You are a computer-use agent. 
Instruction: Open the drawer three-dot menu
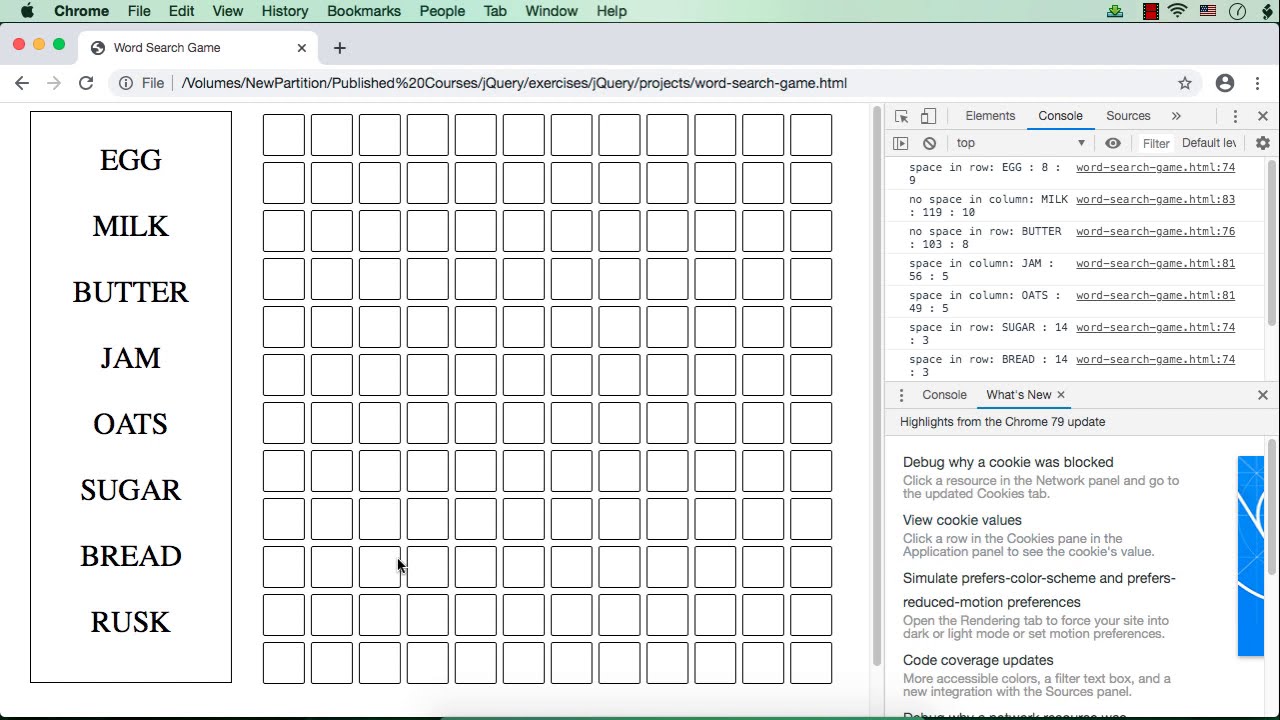tap(901, 395)
